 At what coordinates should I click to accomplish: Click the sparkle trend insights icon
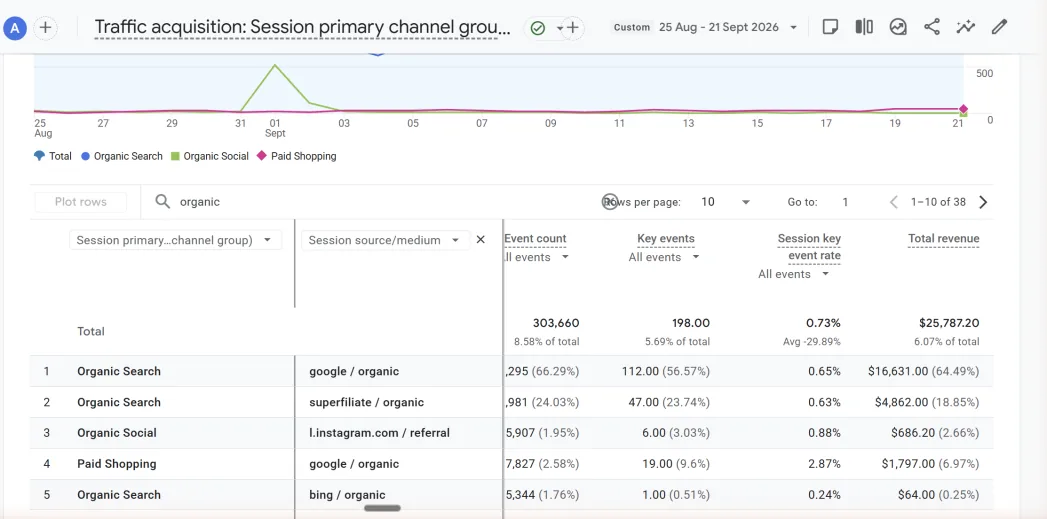965,27
